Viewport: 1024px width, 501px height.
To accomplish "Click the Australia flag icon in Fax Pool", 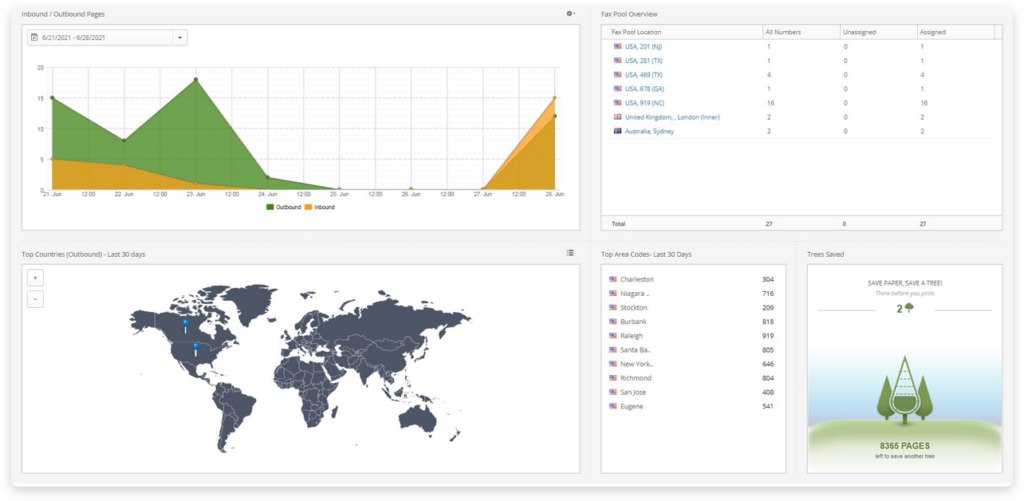I will [617, 131].
